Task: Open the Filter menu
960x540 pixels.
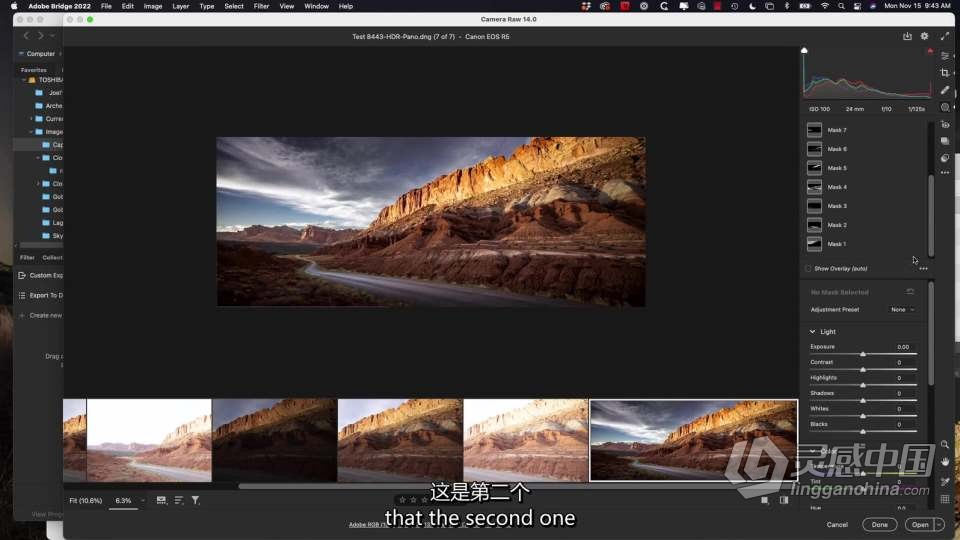Action: 261,6
